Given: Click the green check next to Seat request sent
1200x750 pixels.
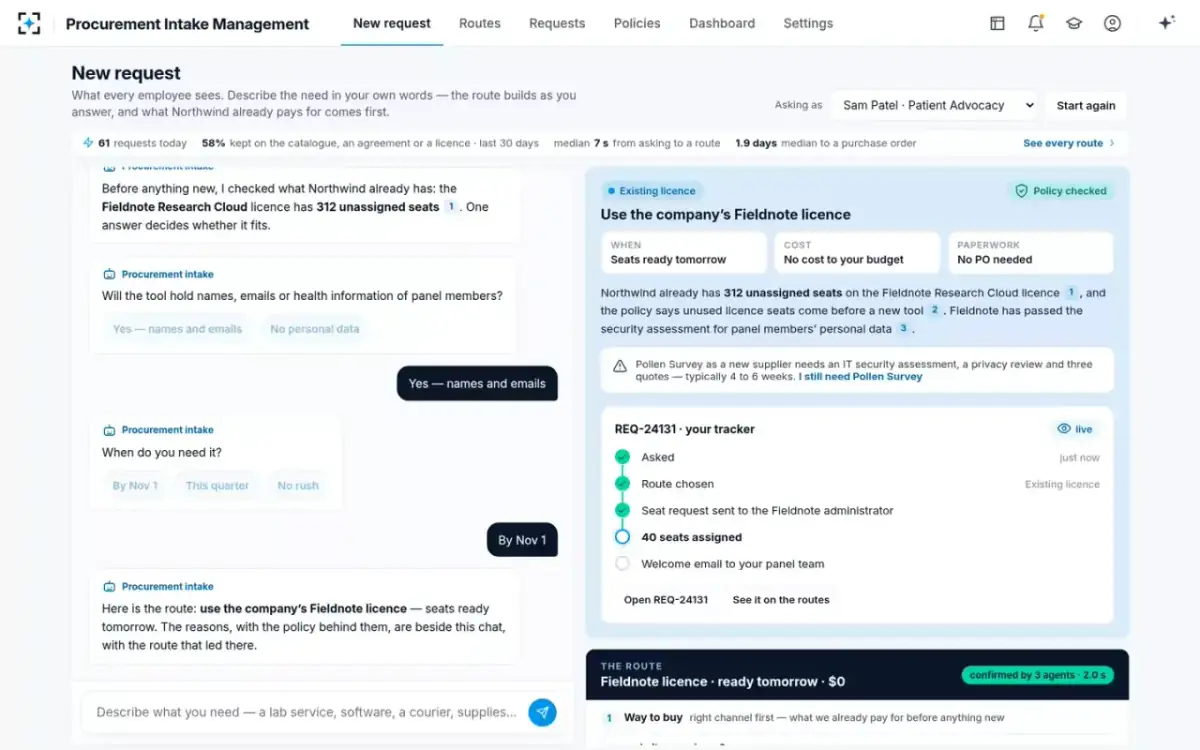Looking at the screenshot, I should (623, 510).
